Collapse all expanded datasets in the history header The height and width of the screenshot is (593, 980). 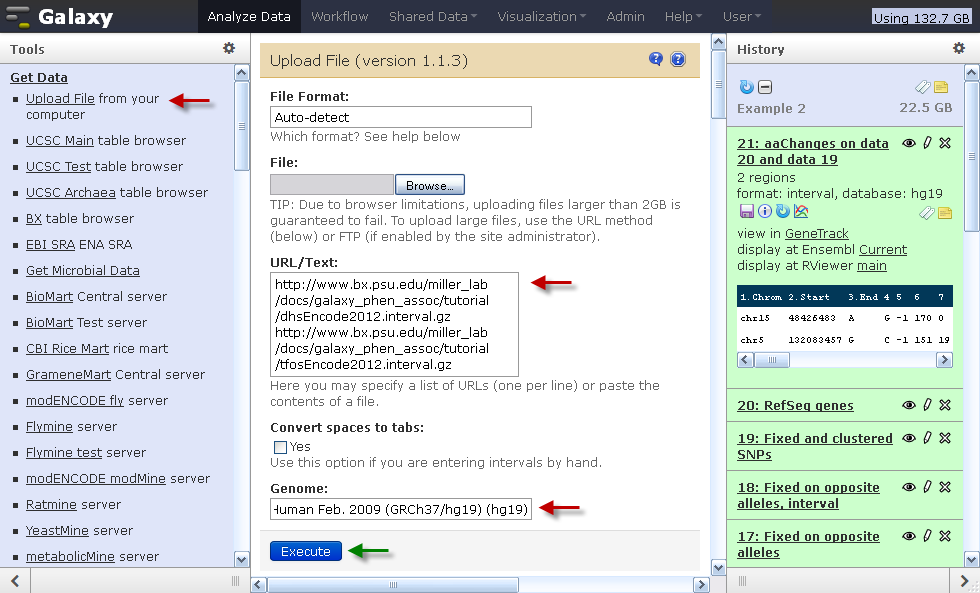[765, 87]
